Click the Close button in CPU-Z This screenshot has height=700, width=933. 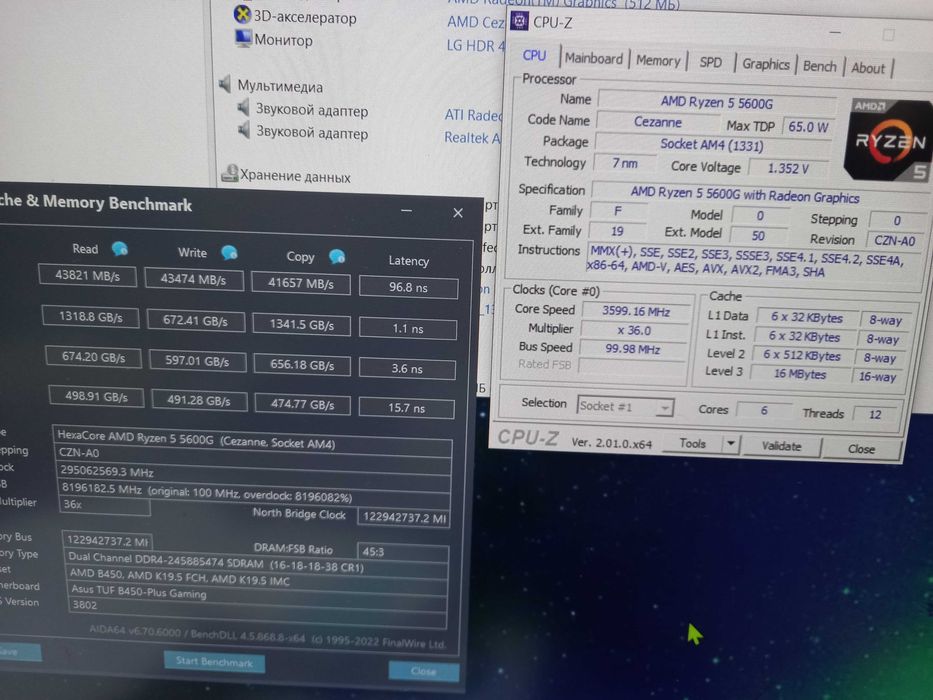[861, 449]
